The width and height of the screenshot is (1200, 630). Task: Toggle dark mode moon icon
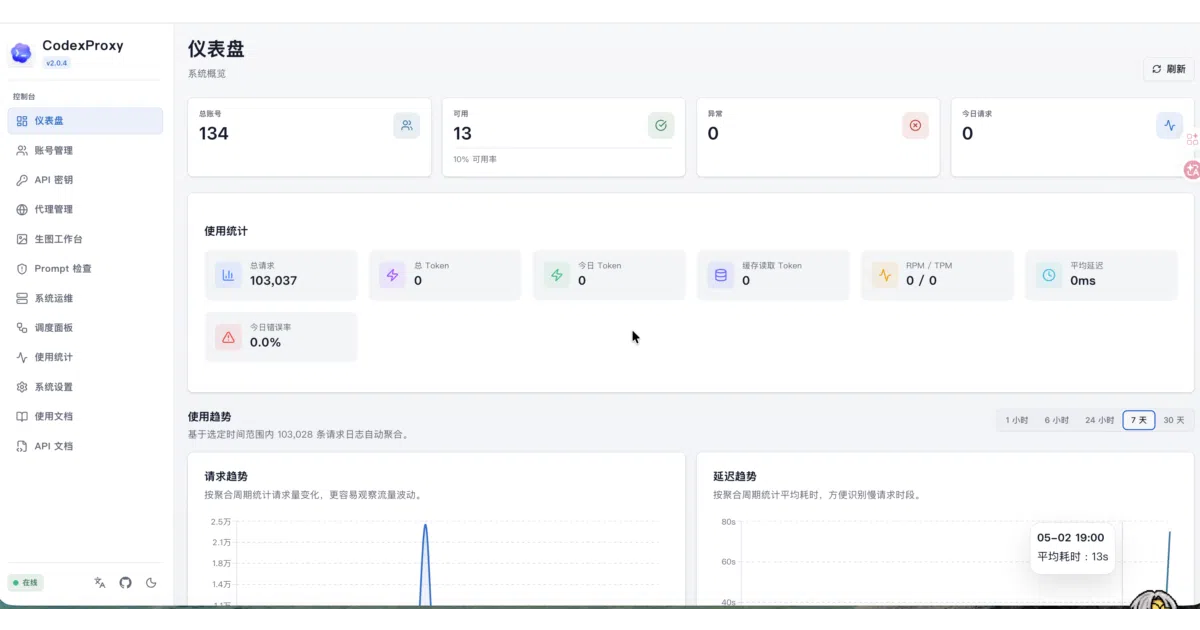click(152, 583)
